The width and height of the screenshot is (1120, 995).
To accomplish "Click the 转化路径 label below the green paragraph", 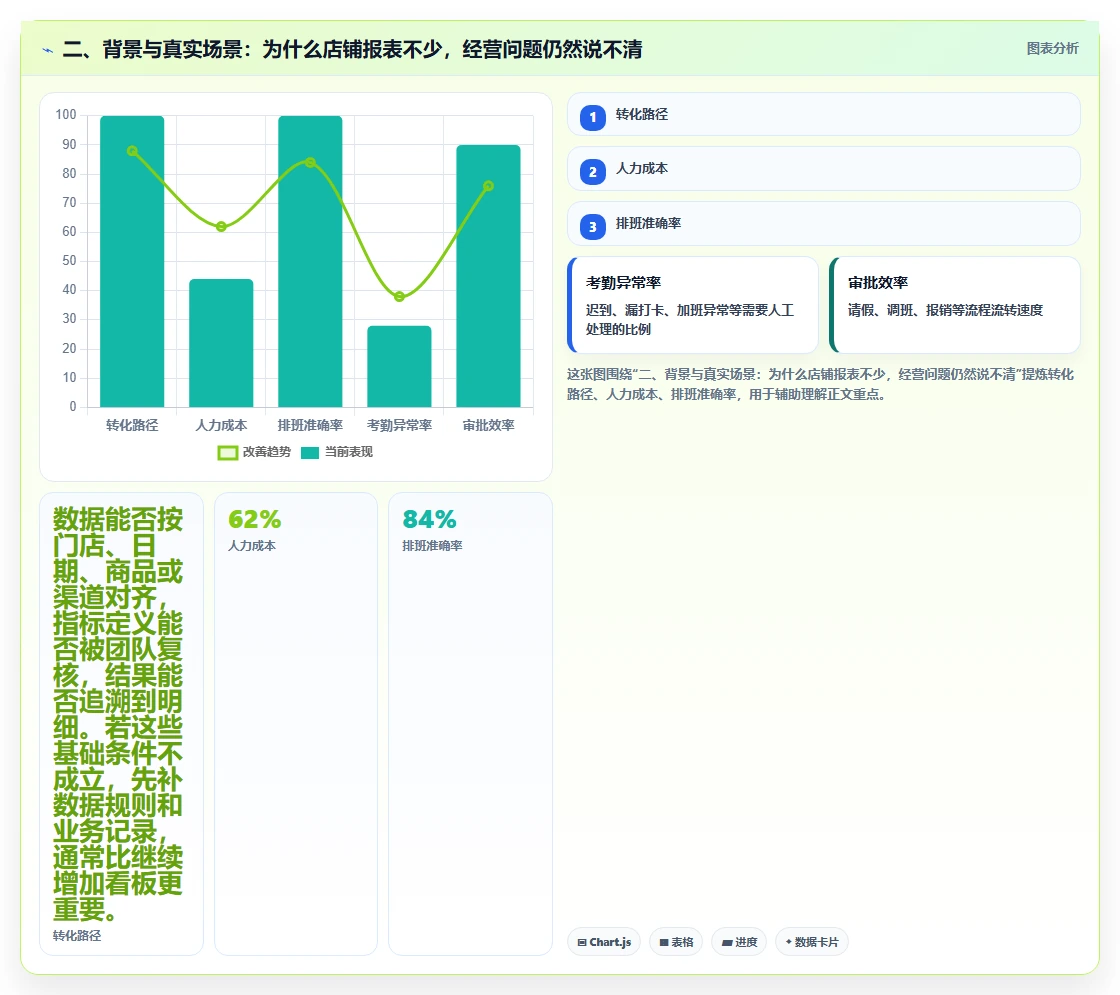I will (x=77, y=936).
